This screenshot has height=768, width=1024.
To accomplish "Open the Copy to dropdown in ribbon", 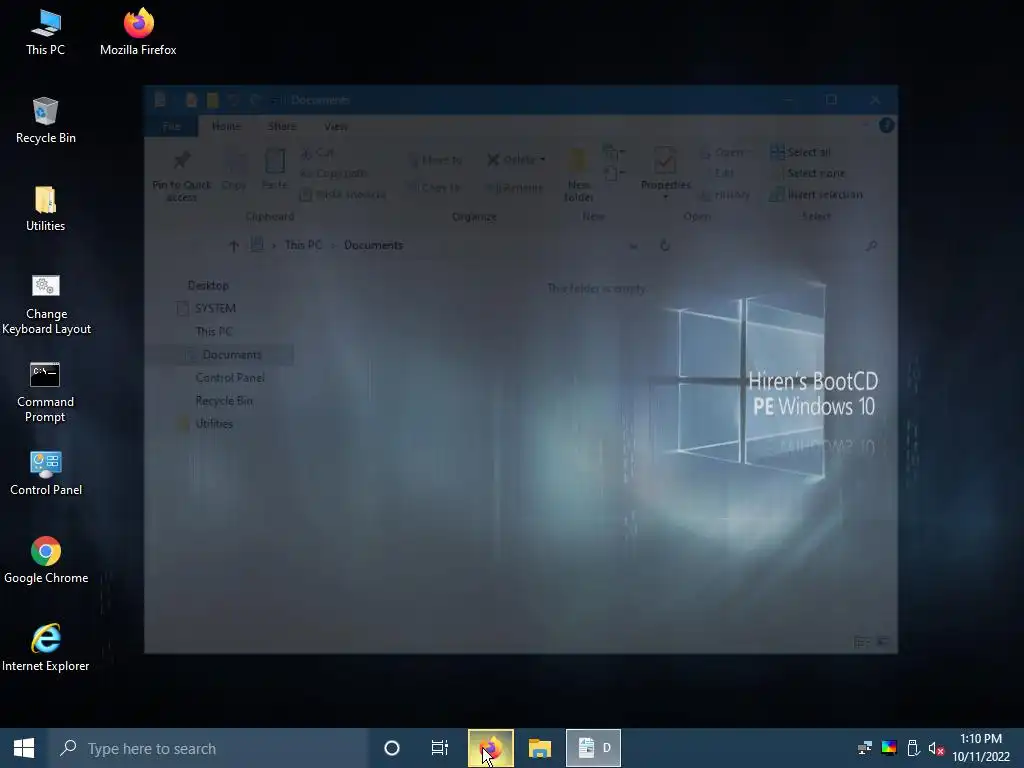I will coord(434,187).
